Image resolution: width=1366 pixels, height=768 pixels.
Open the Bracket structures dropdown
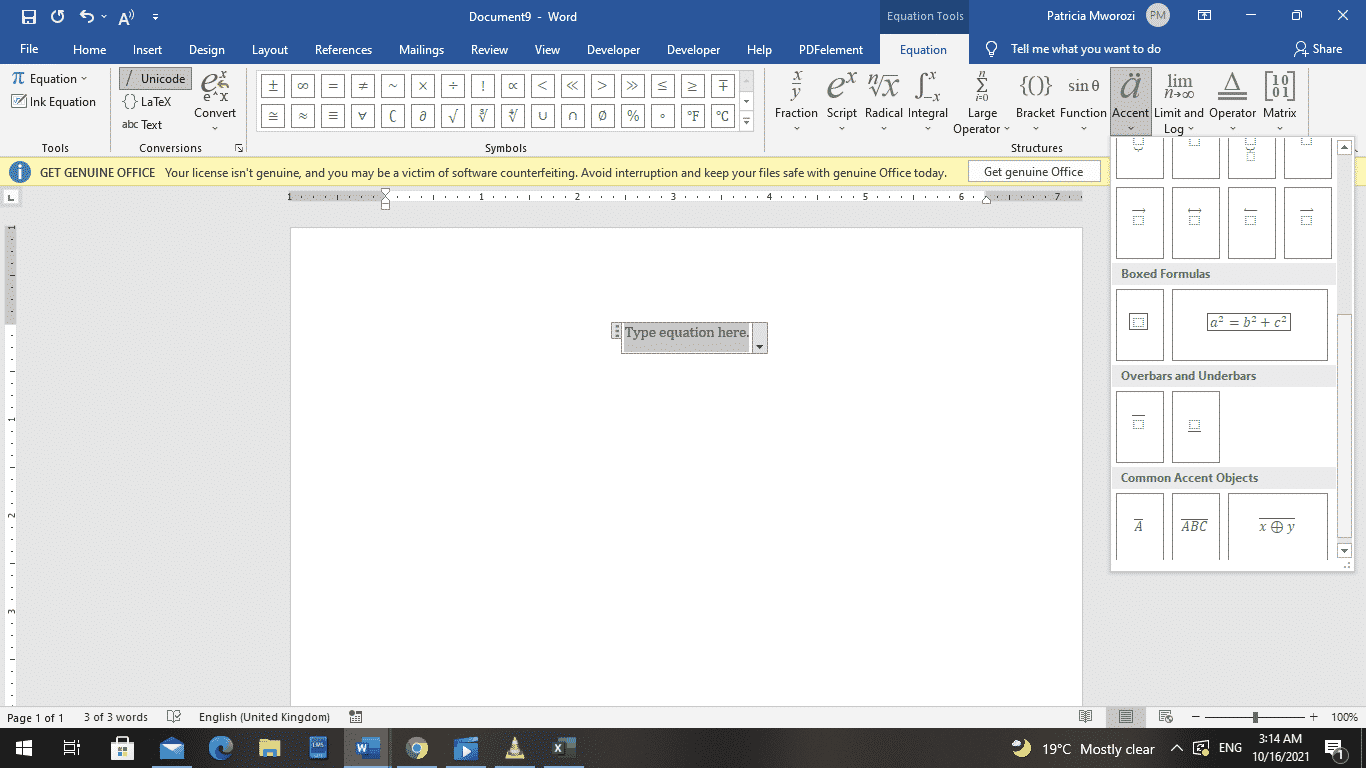pyautogui.click(x=1035, y=101)
